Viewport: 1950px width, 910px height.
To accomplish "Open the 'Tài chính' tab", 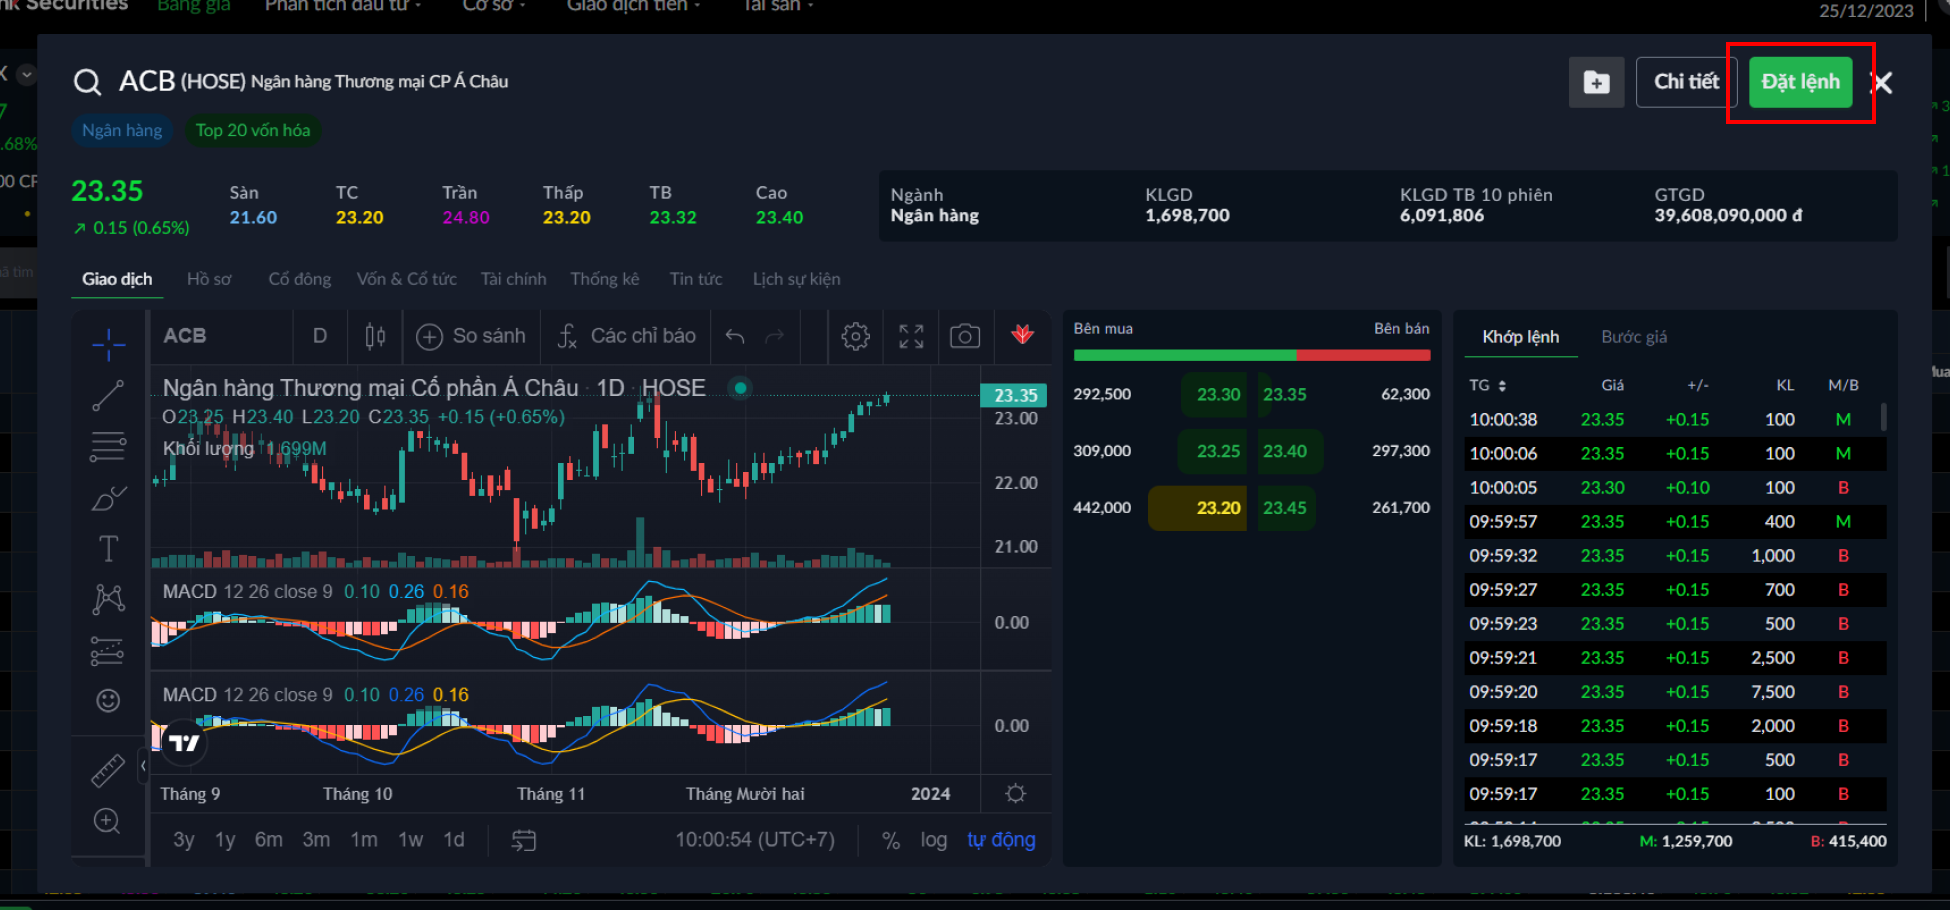I will click(x=513, y=279).
